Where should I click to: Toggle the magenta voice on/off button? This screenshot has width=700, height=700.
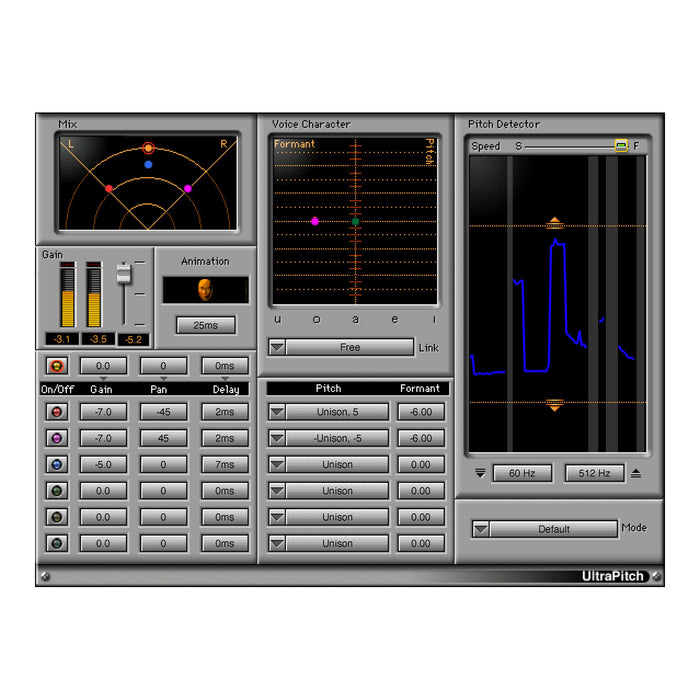[x=57, y=438]
